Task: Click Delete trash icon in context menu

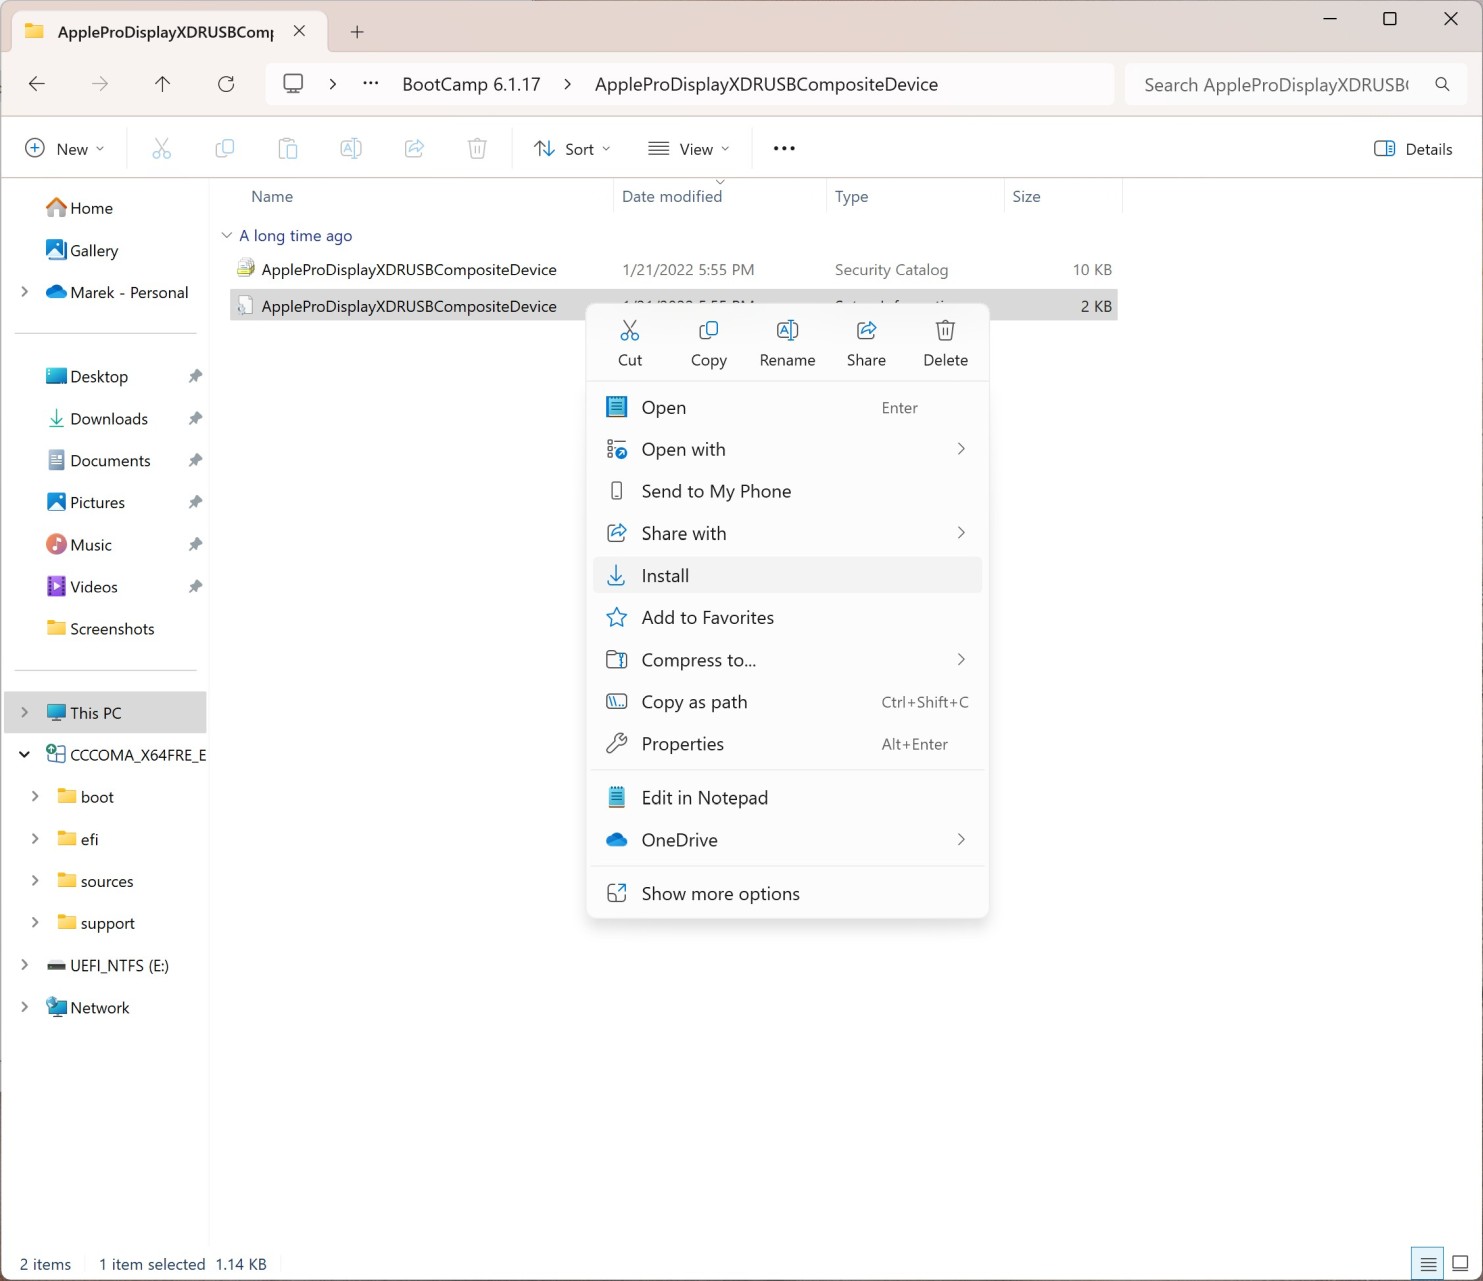Action: (945, 330)
